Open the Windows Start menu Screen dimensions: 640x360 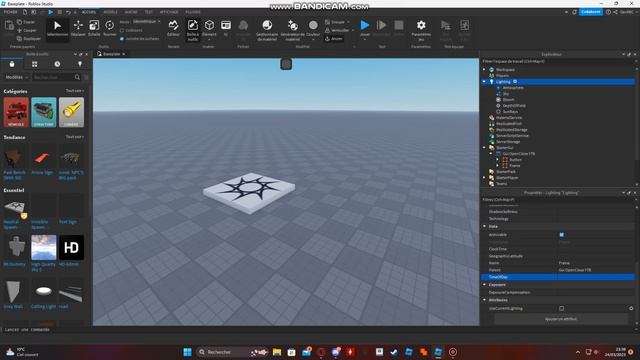[x=187, y=352]
